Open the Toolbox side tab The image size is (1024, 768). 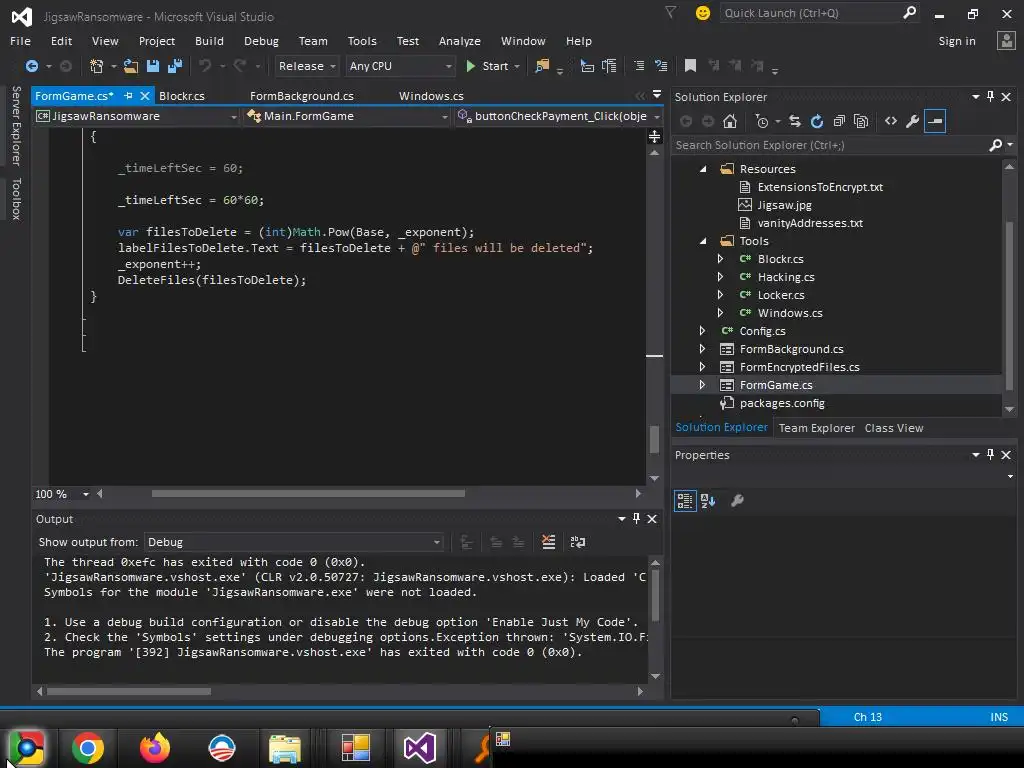[x=16, y=199]
